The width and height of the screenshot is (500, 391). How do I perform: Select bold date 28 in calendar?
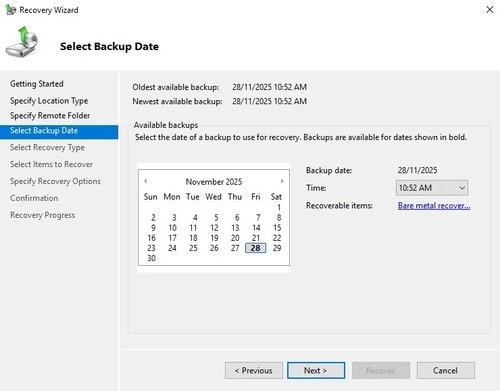coord(256,248)
